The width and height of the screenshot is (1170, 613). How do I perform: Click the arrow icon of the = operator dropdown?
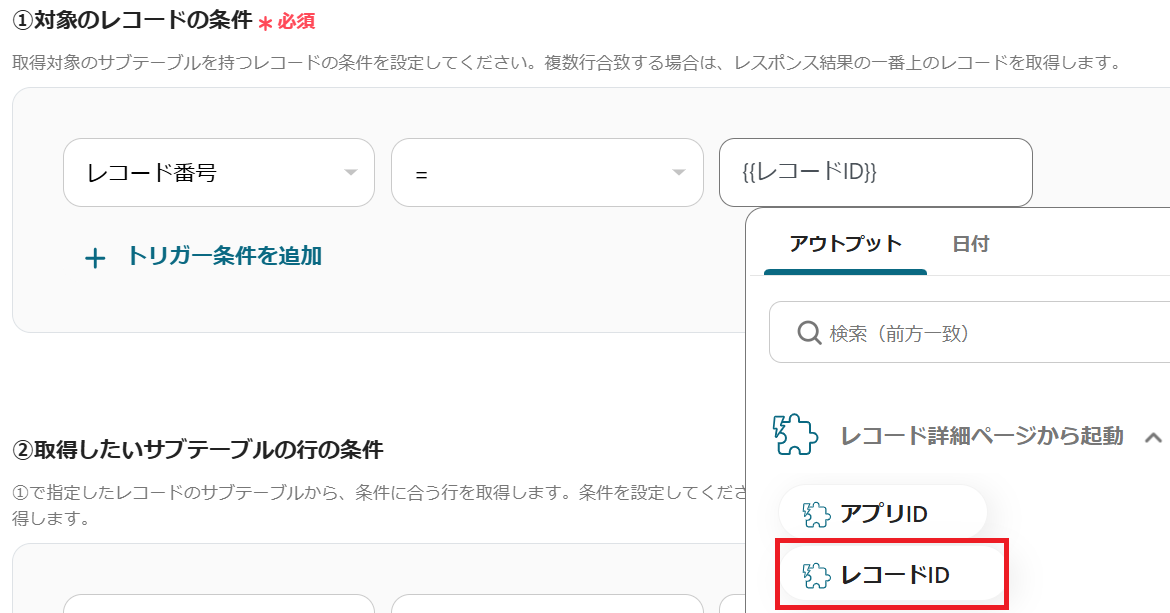click(678, 172)
